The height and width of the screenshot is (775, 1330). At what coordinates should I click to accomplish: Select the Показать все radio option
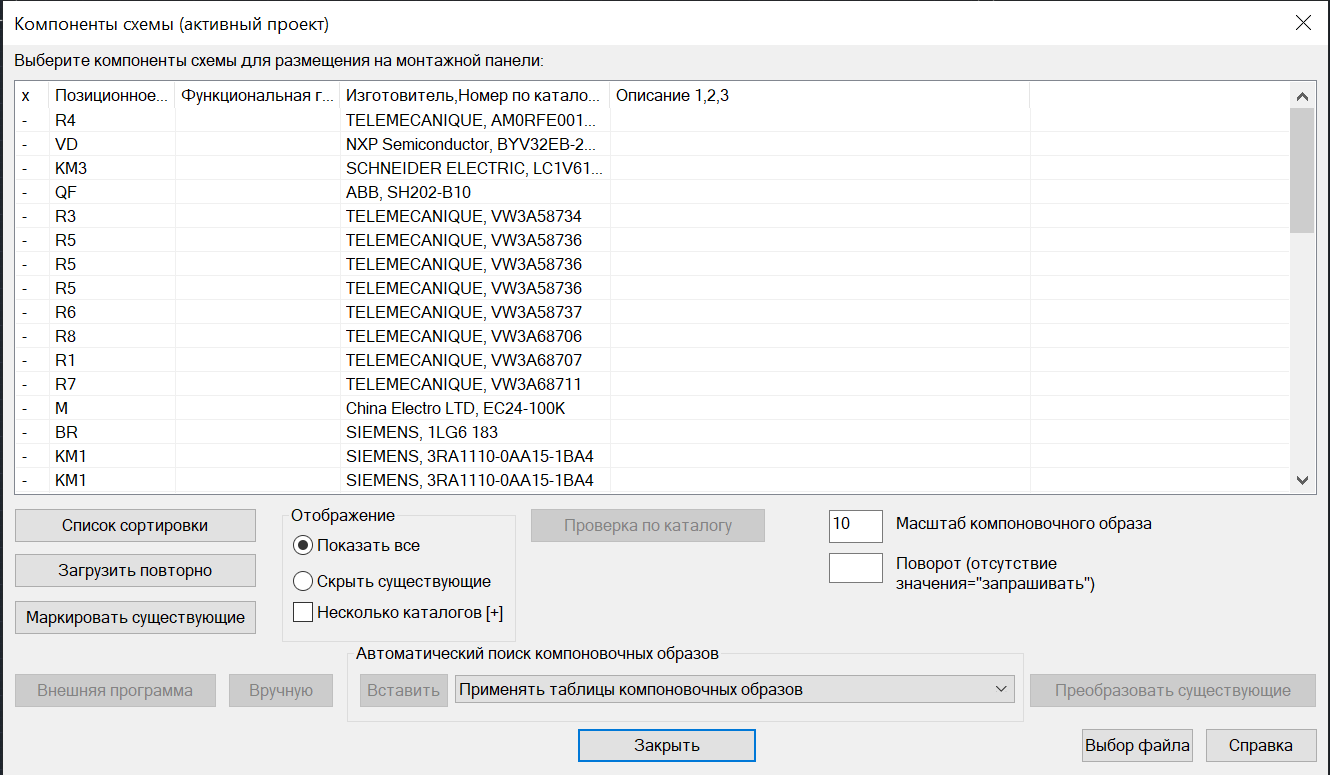tap(357, 545)
